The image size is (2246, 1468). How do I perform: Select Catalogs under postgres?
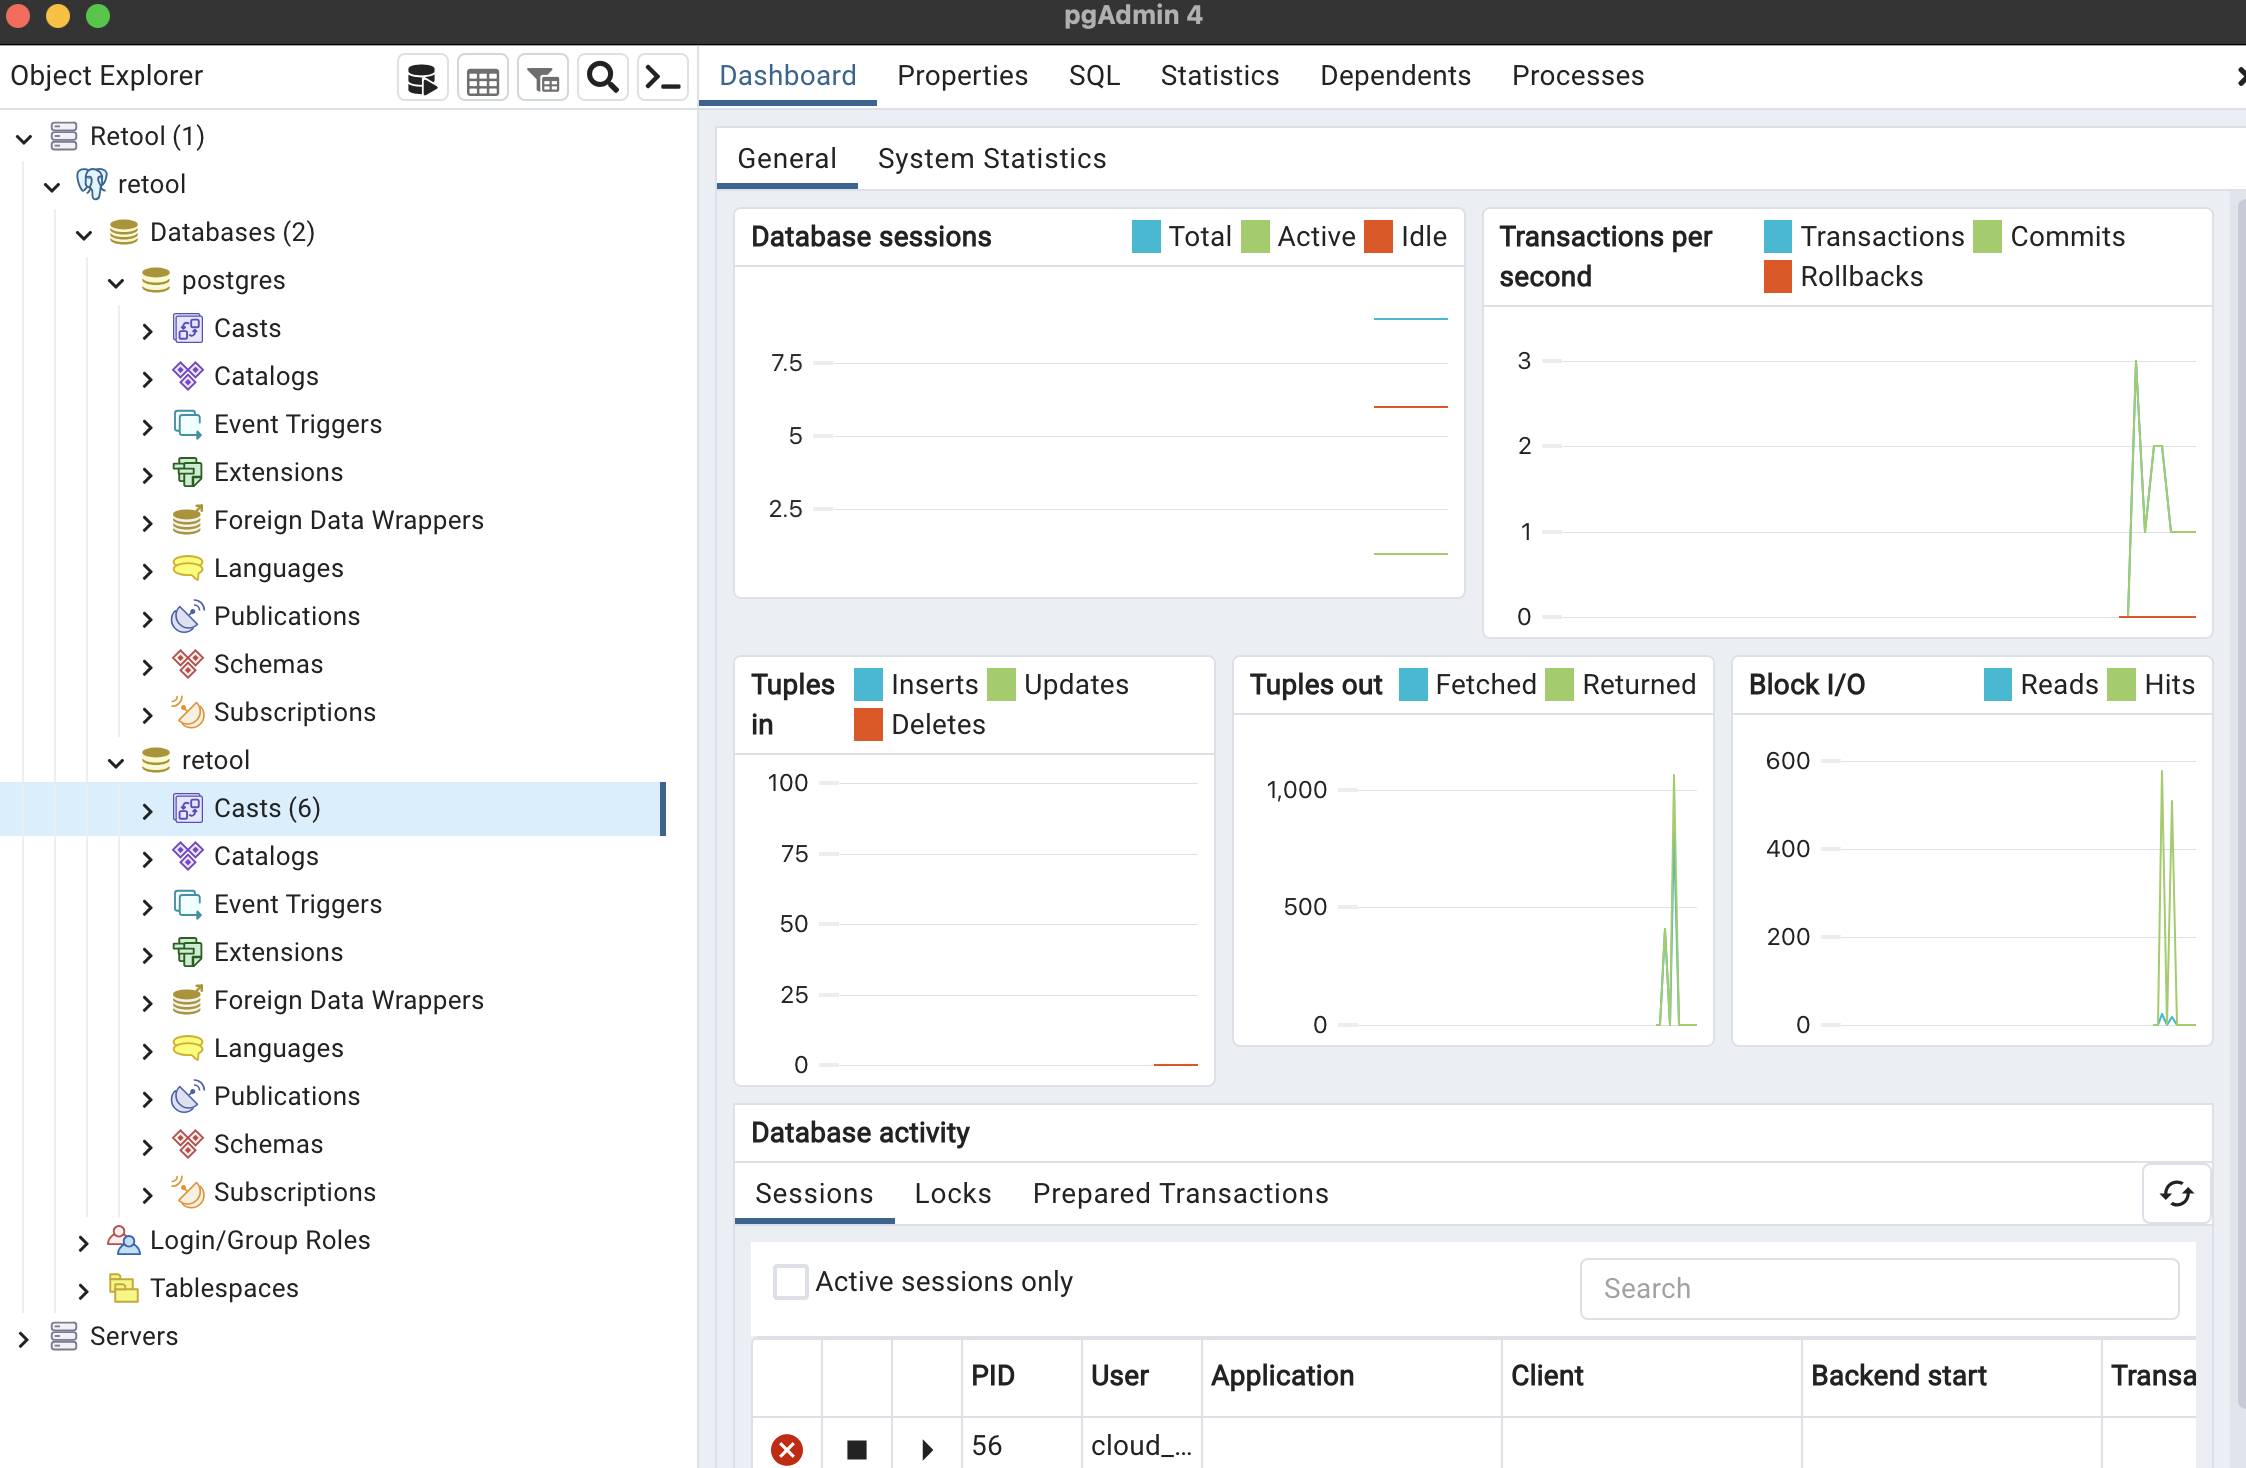pyautogui.click(x=266, y=376)
